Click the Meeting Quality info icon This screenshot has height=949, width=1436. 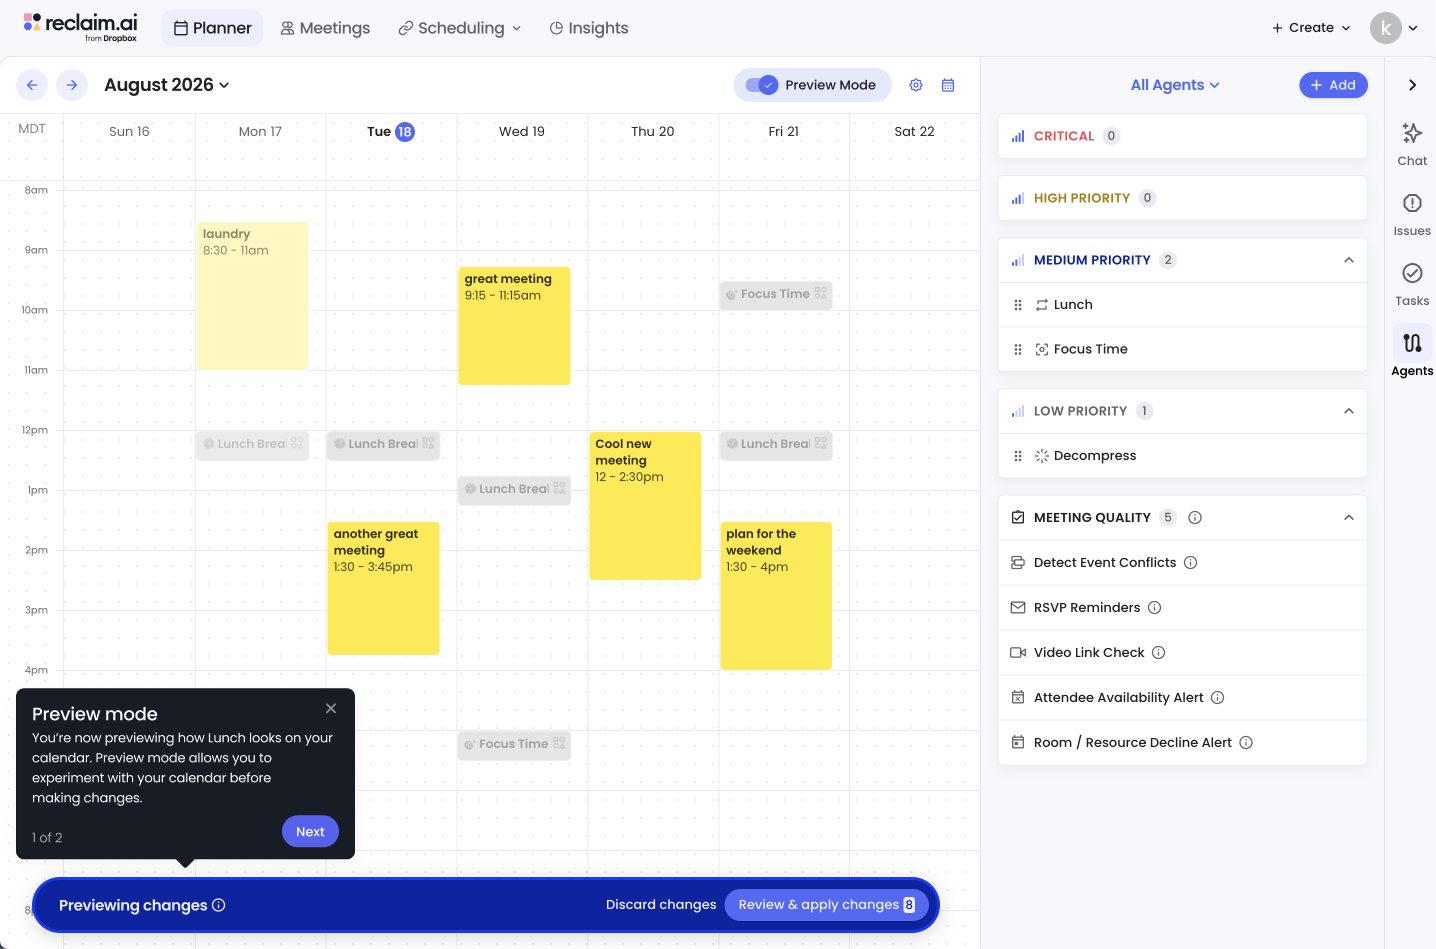click(1195, 517)
